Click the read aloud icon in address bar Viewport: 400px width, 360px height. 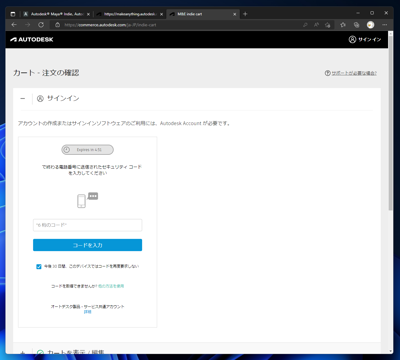coord(316,25)
